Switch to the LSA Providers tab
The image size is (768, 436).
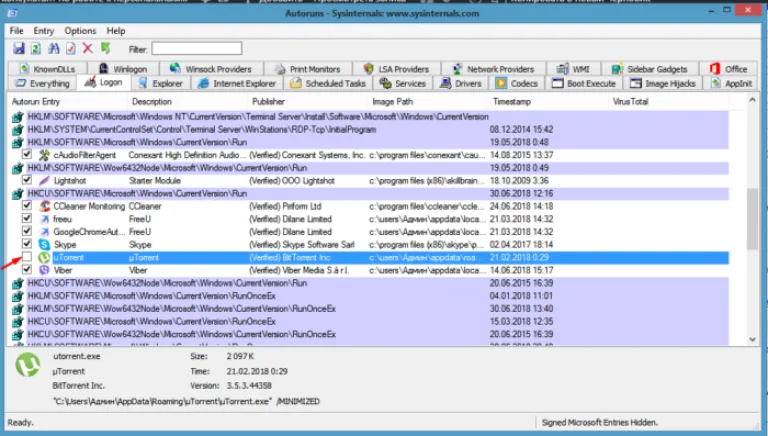point(396,69)
